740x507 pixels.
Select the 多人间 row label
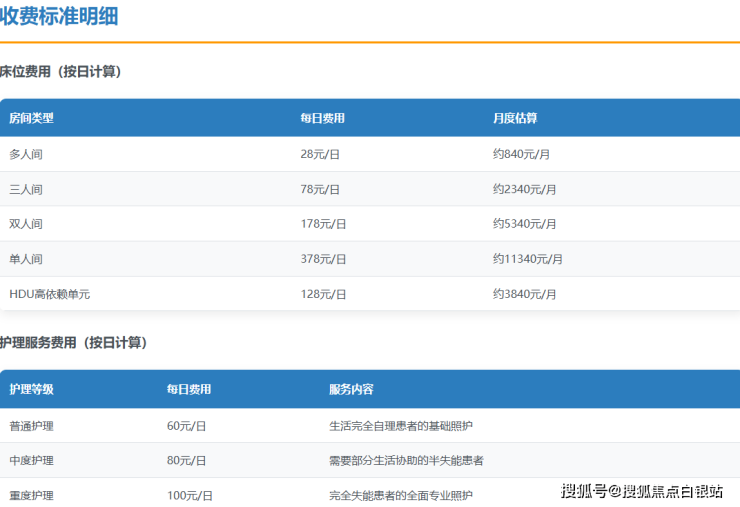[26, 154]
